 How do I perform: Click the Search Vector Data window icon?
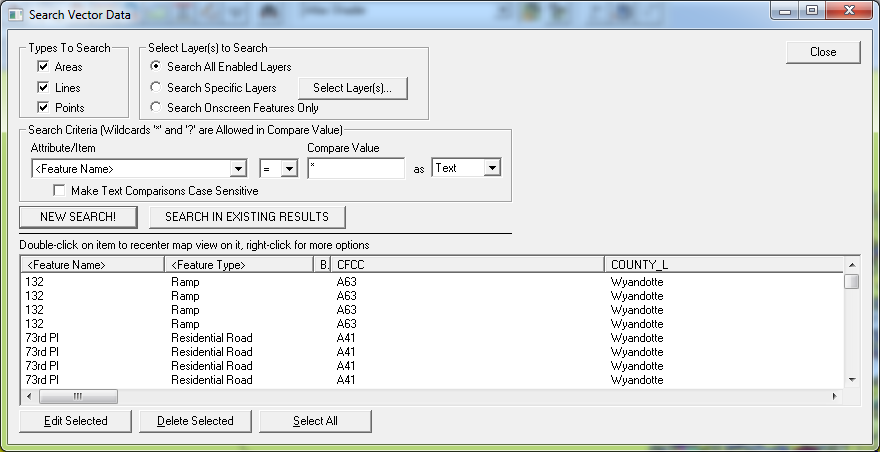click(14, 15)
